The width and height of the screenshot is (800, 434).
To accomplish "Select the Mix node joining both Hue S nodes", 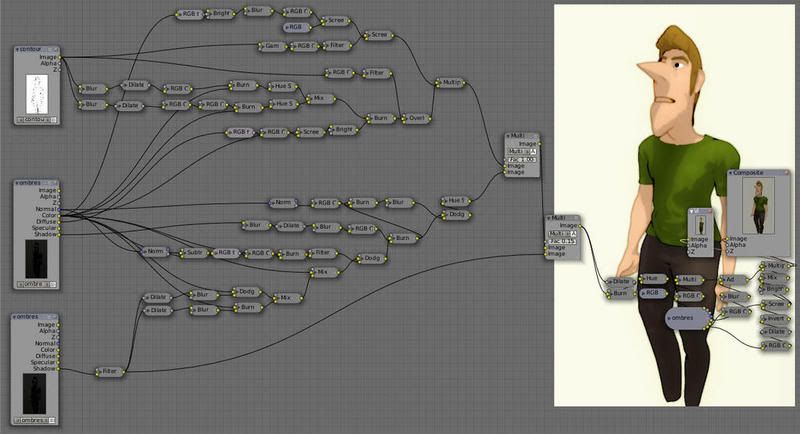I will click(x=320, y=98).
